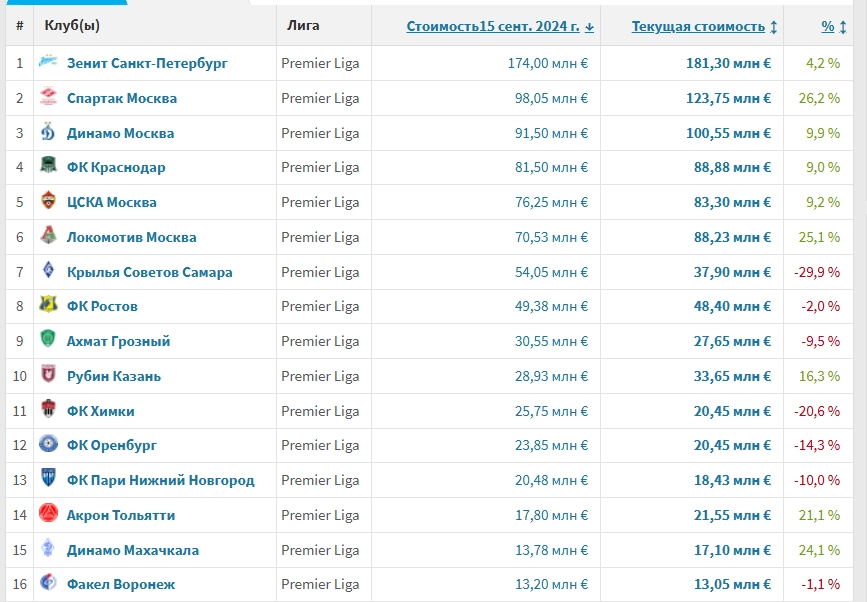Image resolution: width=867 pixels, height=602 pixels.
Task: Click Makhachkala's current value 17,10 млн €
Action: click(x=733, y=550)
